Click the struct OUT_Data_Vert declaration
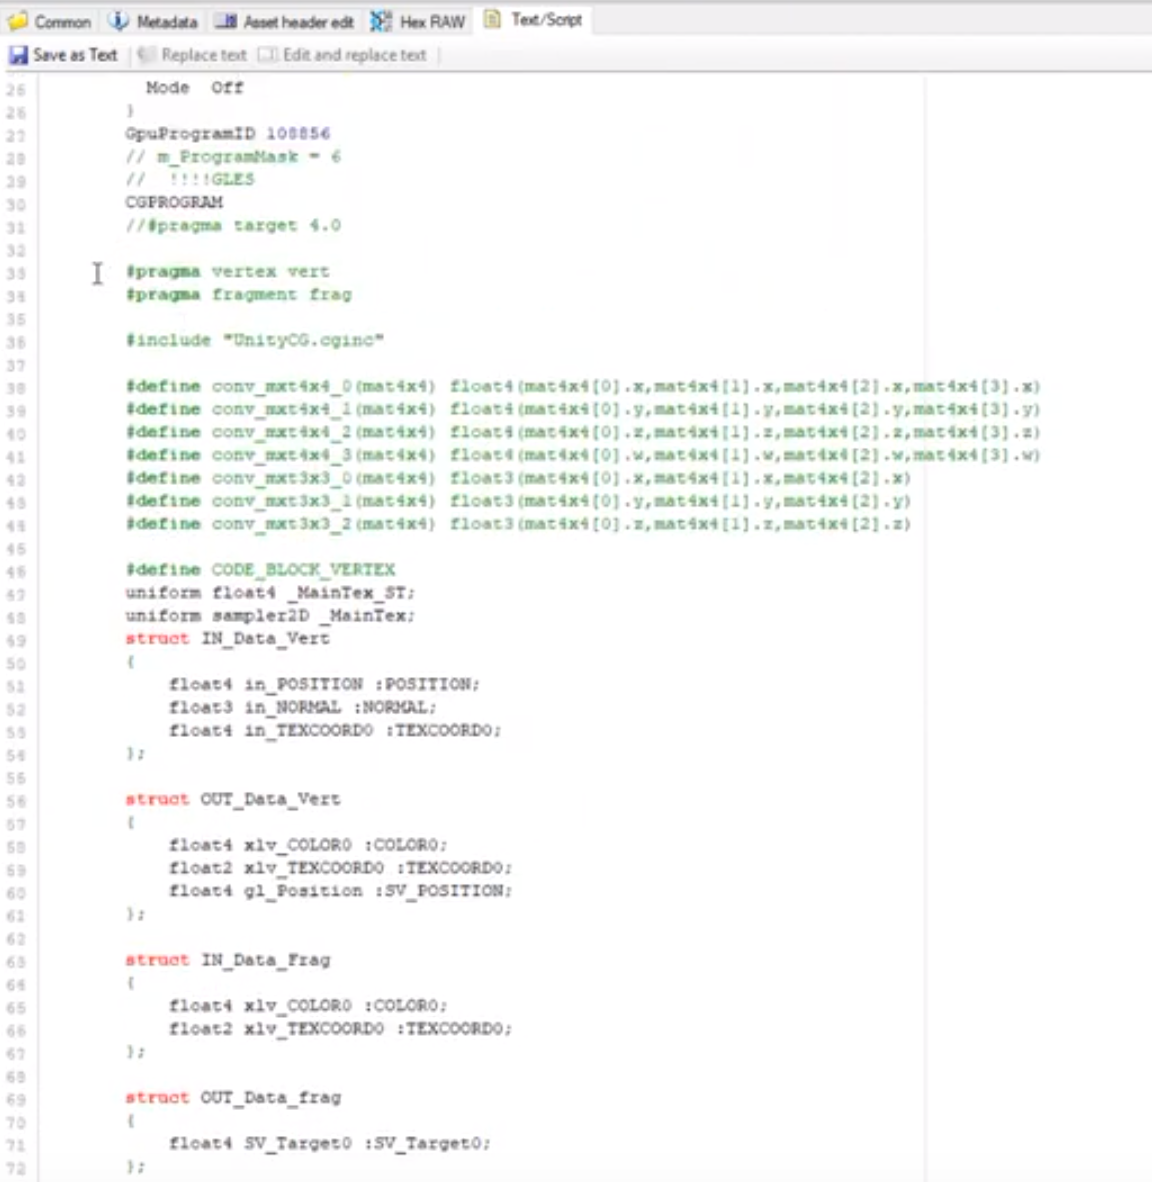The image size is (1152, 1182). 235,799
